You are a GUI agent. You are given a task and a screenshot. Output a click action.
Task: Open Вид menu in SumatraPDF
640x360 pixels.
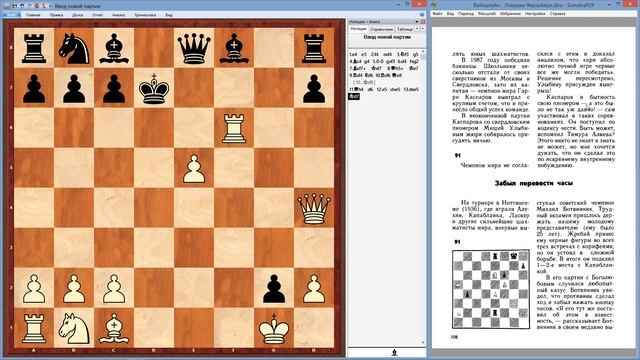click(450, 13)
